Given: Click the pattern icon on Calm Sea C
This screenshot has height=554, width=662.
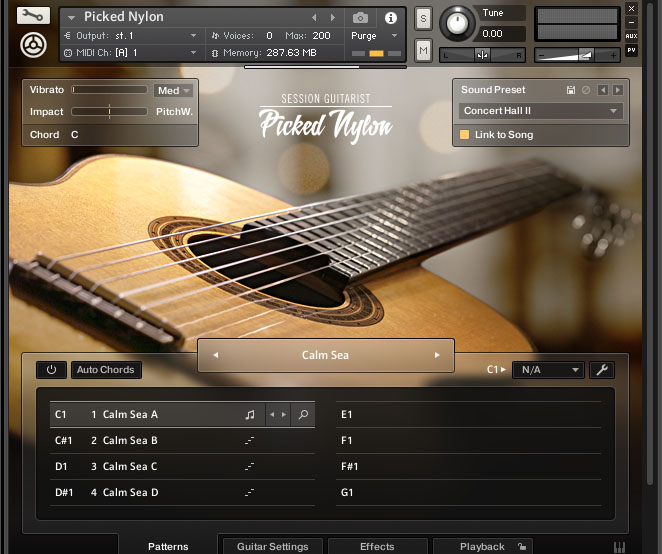Looking at the screenshot, I should (250, 467).
